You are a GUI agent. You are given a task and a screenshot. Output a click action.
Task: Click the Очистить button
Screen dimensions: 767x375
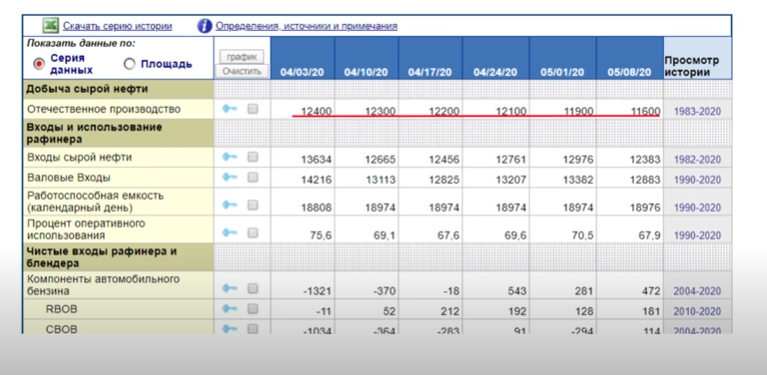(242, 71)
